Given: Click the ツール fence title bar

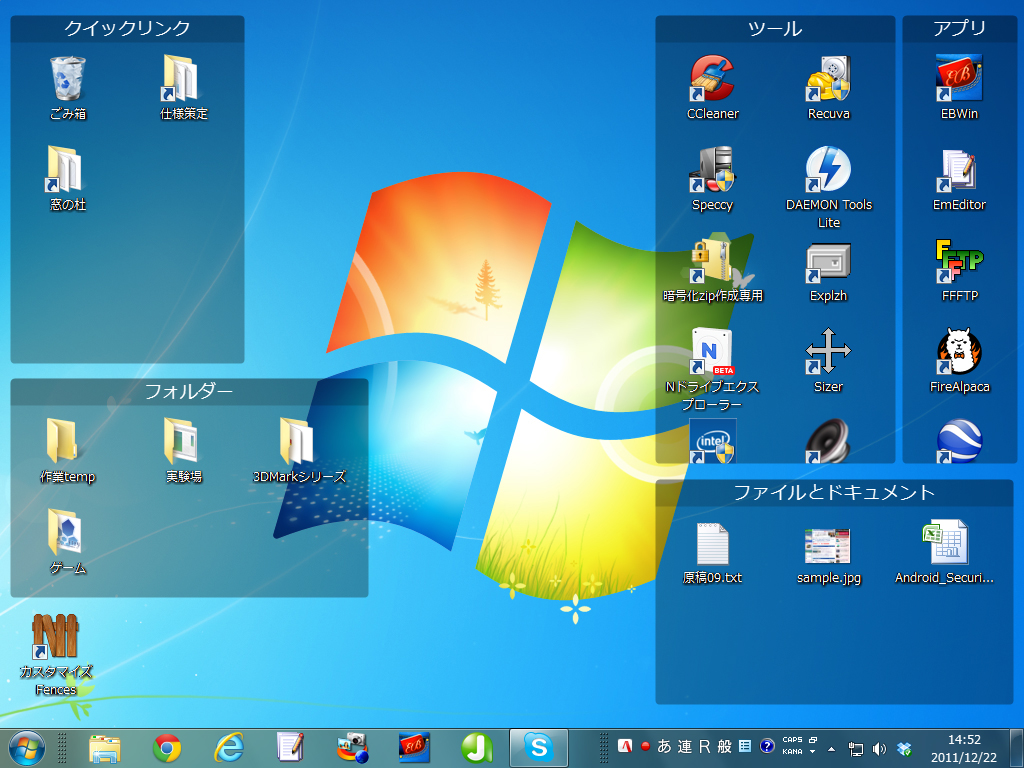Looking at the screenshot, I should coord(775,29).
